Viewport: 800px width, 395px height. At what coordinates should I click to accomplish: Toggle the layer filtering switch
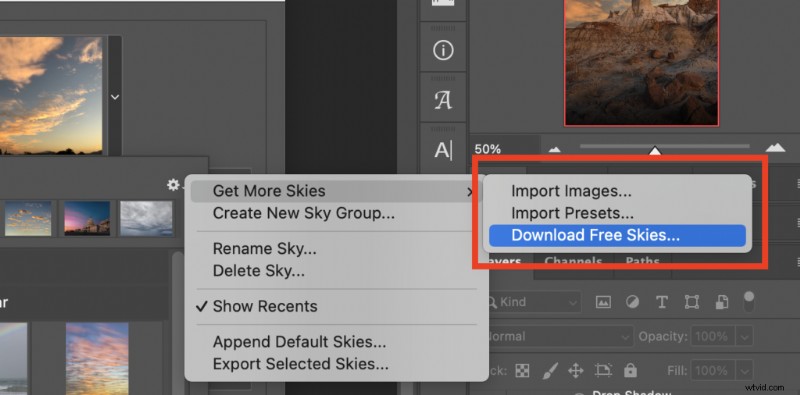click(748, 302)
